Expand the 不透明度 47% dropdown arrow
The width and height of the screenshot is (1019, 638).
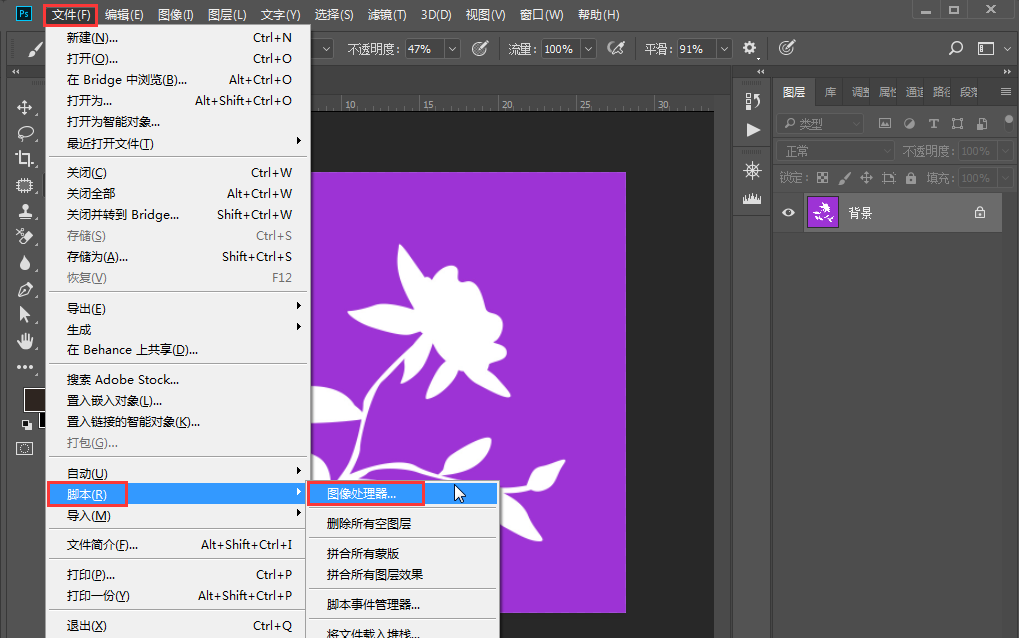pos(452,49)
